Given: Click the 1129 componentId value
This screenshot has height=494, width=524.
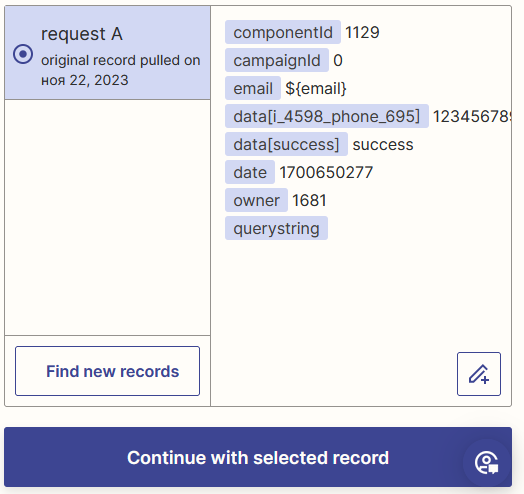Looking at the screenshot, I should pos(362,32).
